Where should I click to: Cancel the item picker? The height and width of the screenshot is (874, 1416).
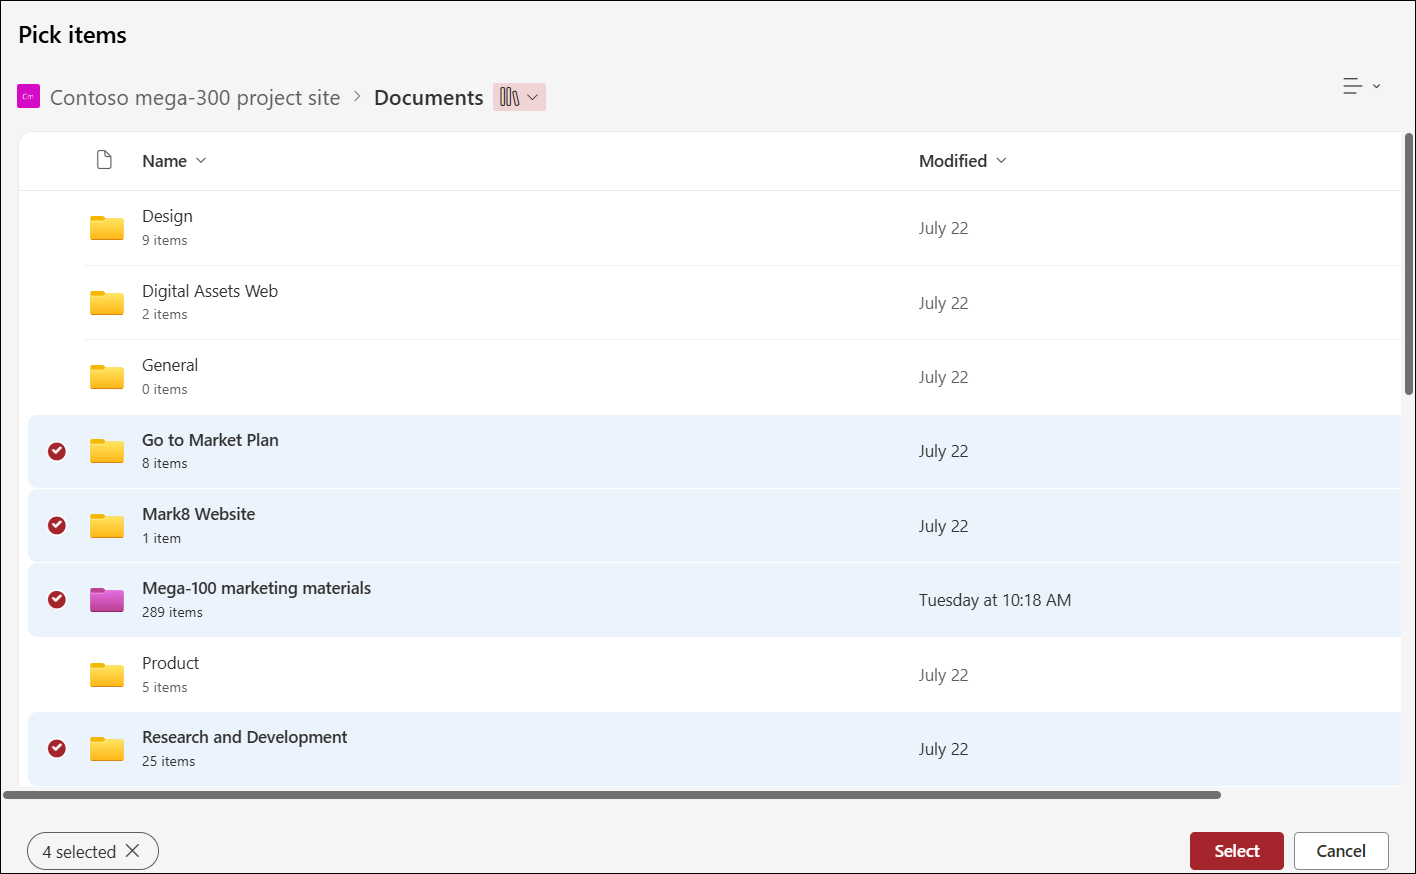click(x=1341, y=850)
